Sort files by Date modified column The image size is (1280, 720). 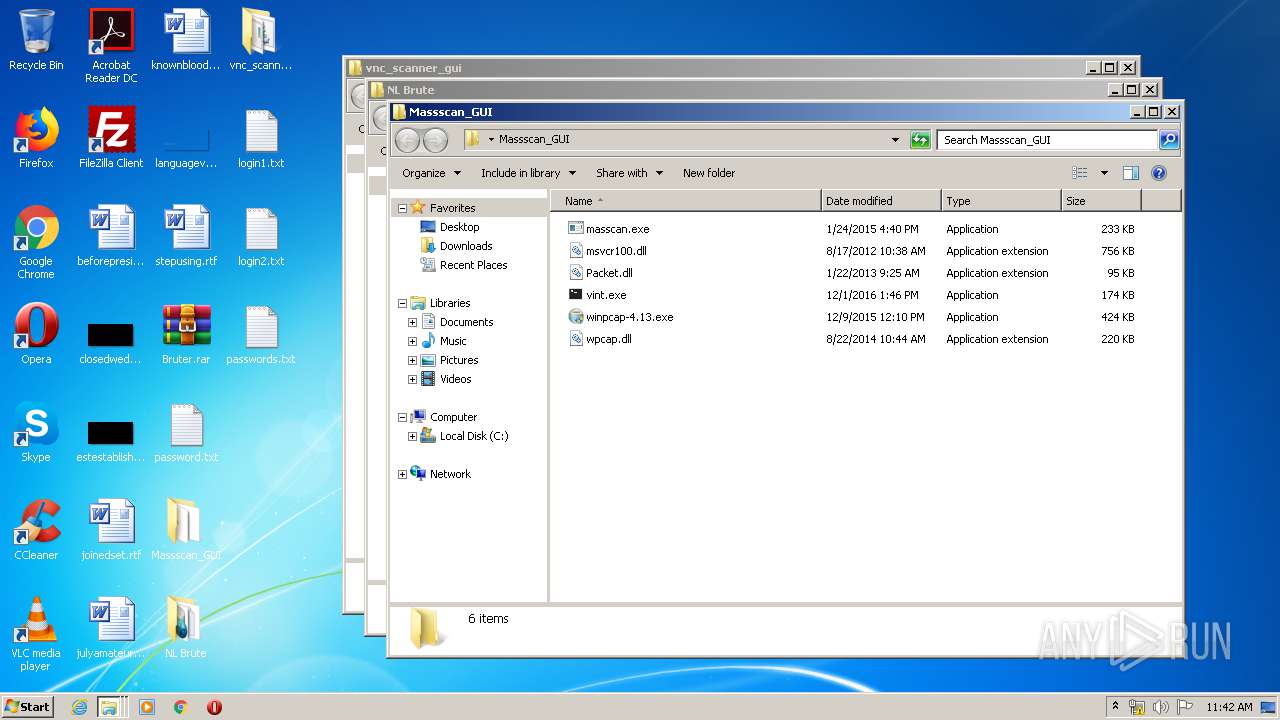(881, 201)
